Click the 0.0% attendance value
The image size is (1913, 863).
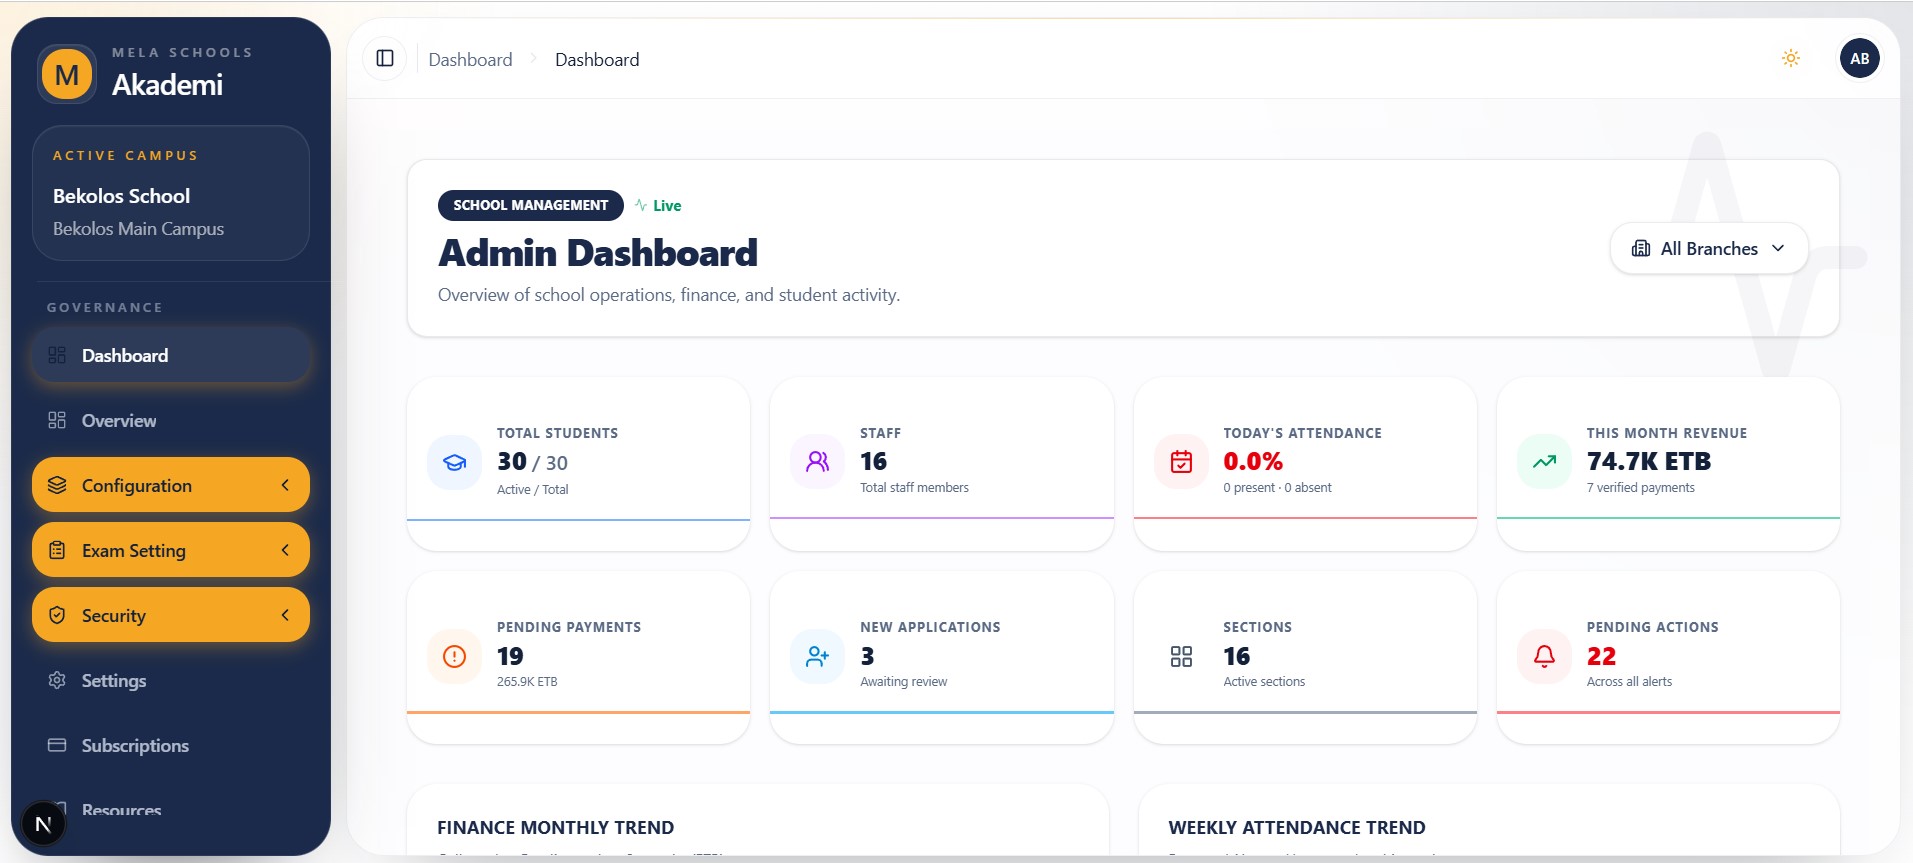[x=1252, y=461]
